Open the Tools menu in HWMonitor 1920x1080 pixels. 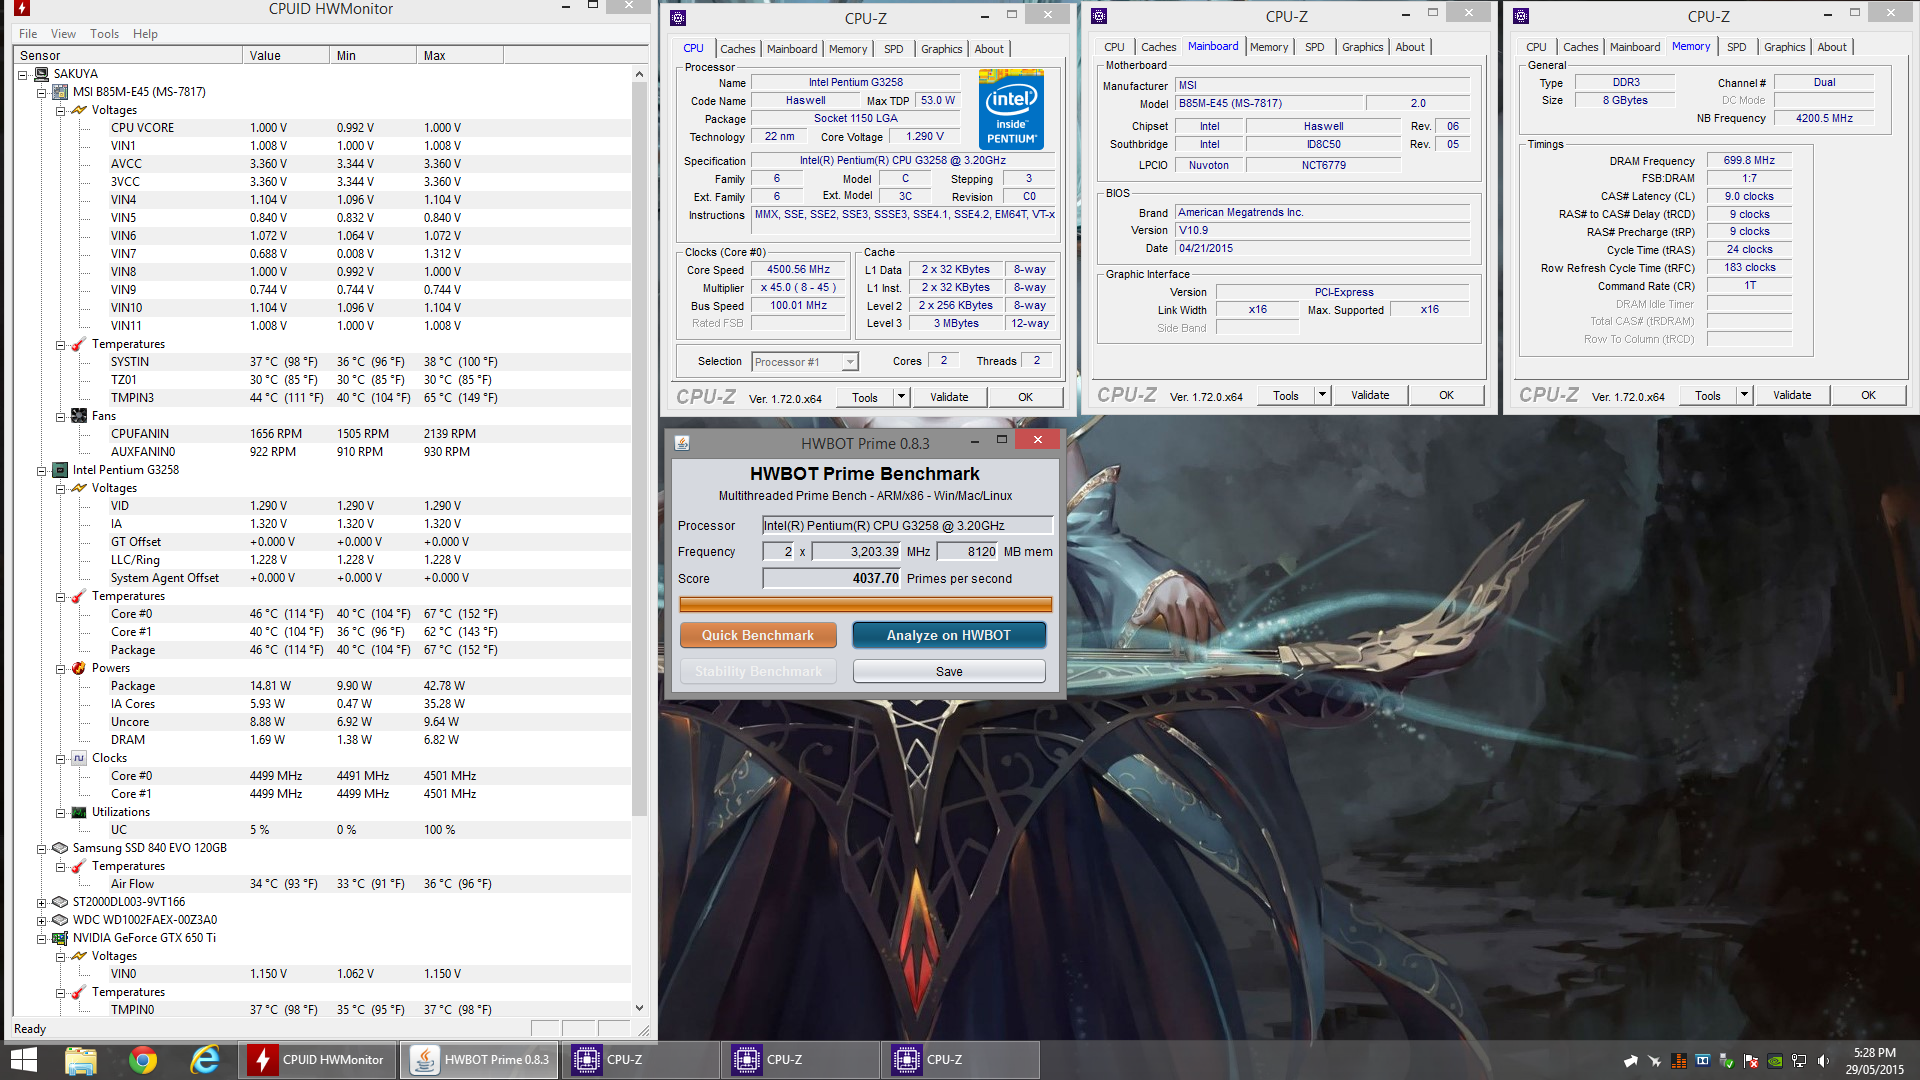coord(104,34)
